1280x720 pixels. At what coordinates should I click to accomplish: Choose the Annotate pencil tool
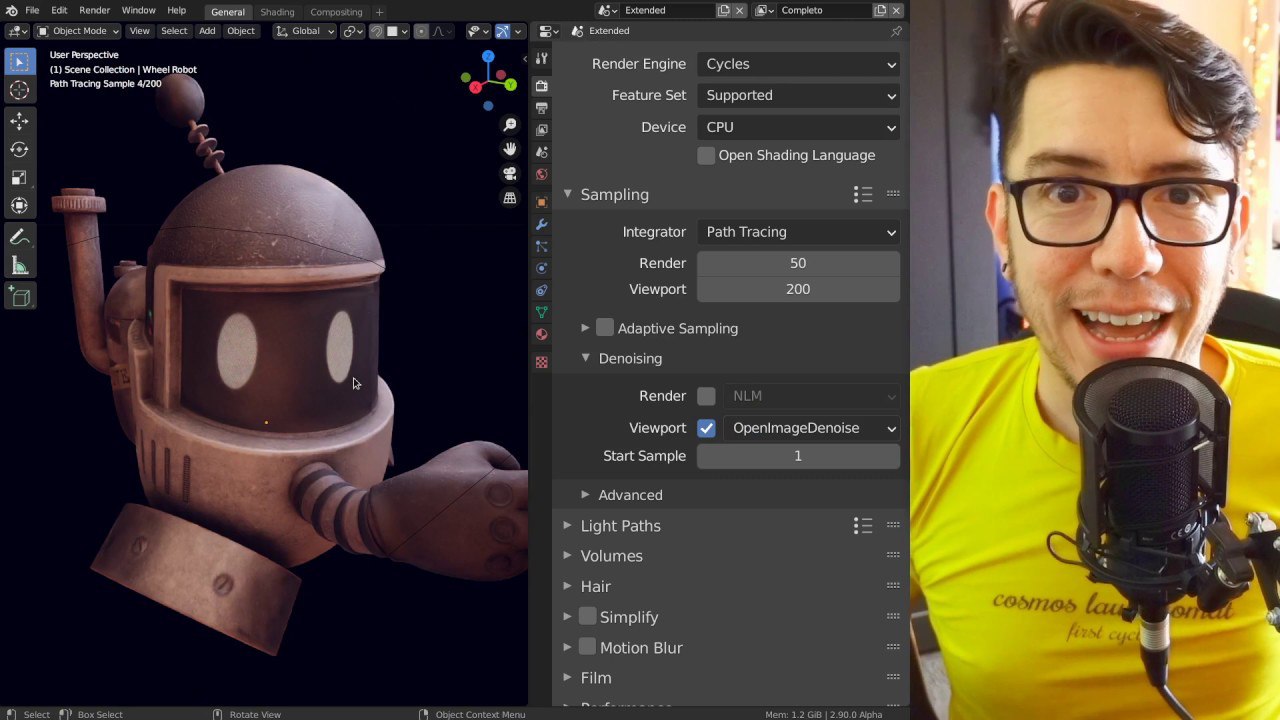point(19,238)
